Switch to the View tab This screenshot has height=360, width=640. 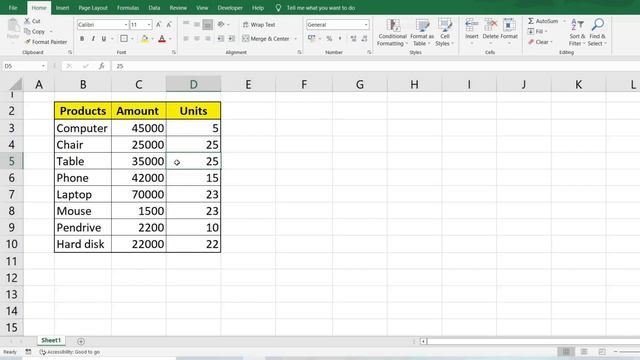202,8
